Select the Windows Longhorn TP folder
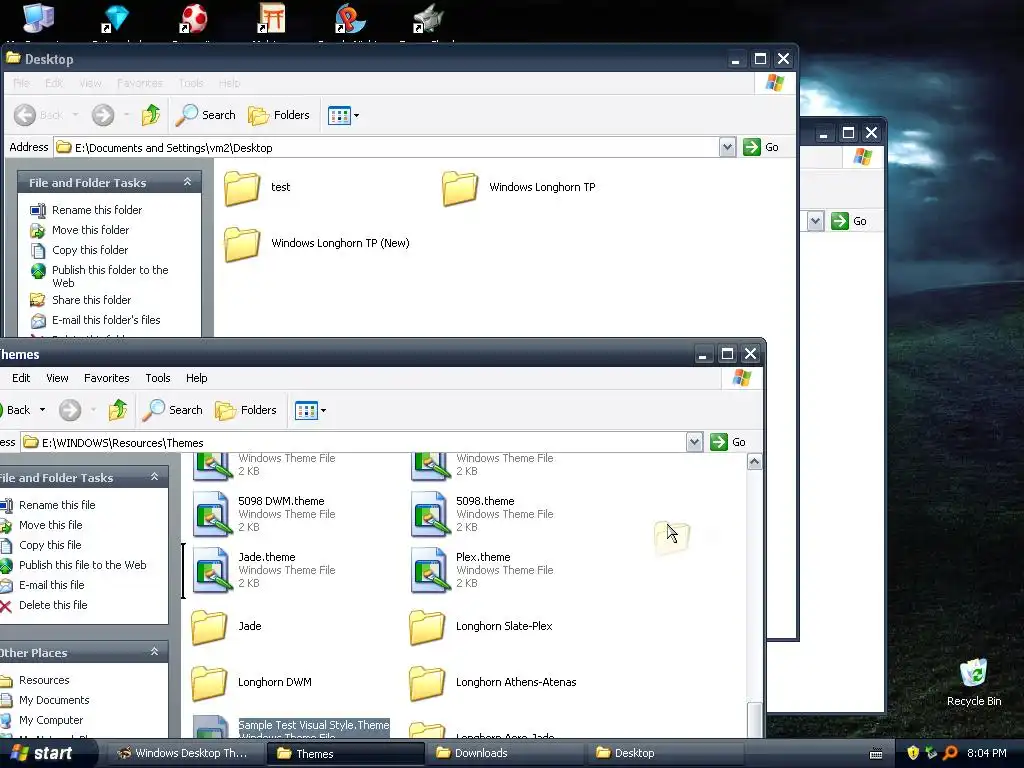1024x768 pixels. coord(519,187)
